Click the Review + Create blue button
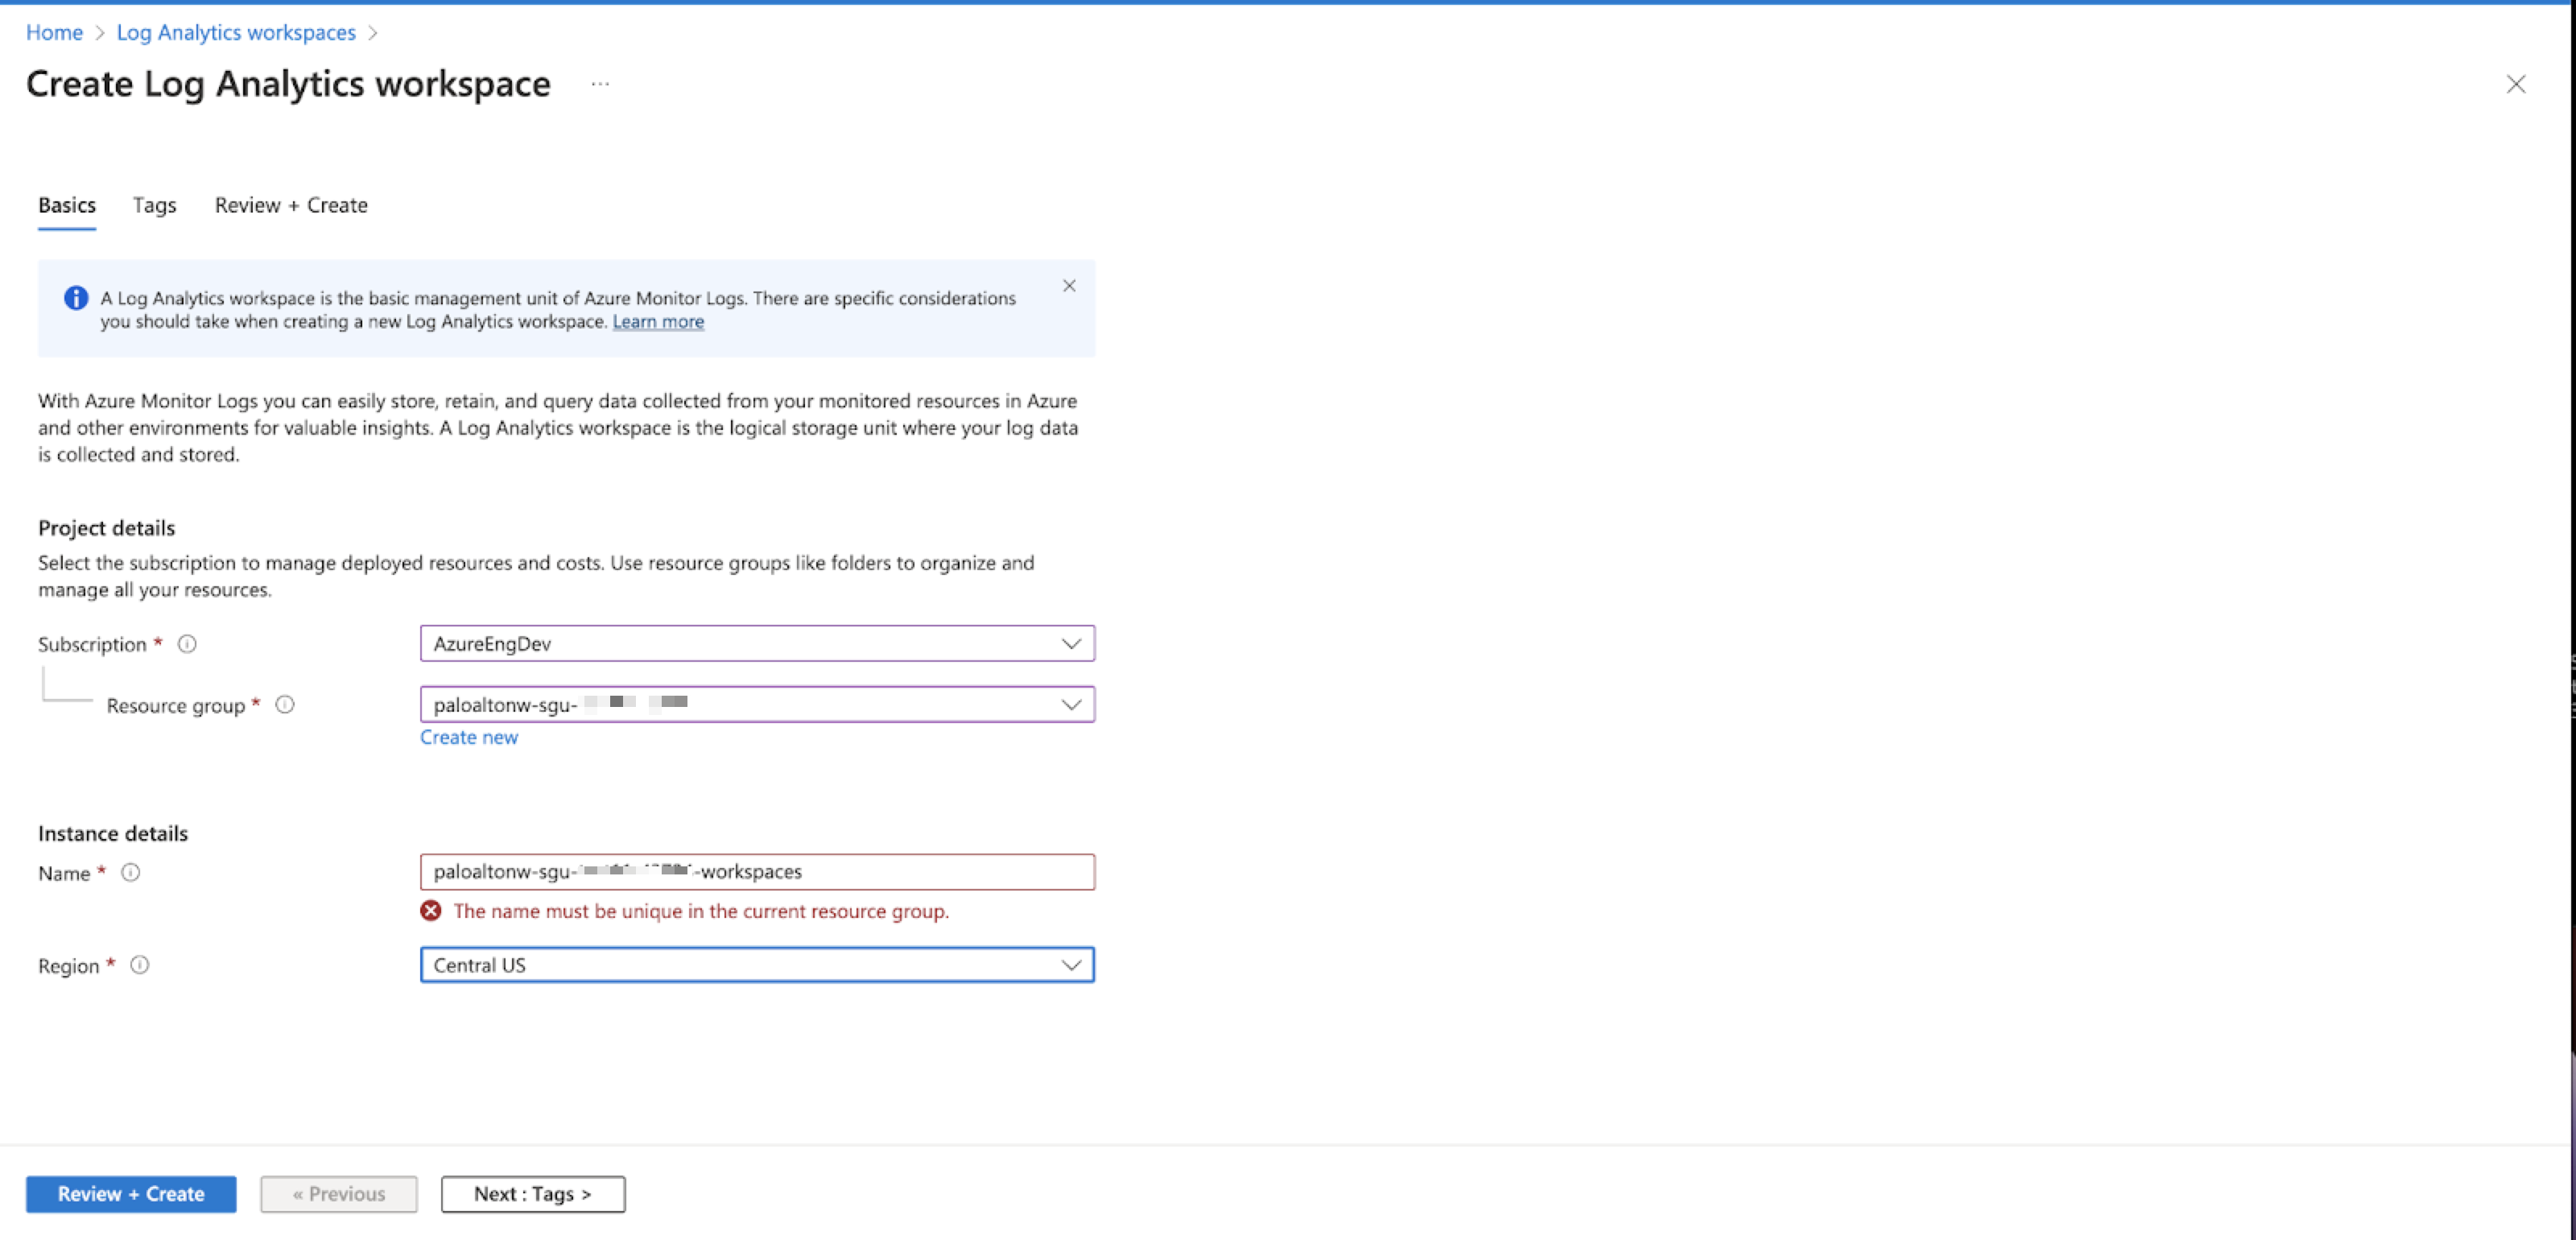This screenshot has height=1240, width=2576. [x=131, y=1194]
